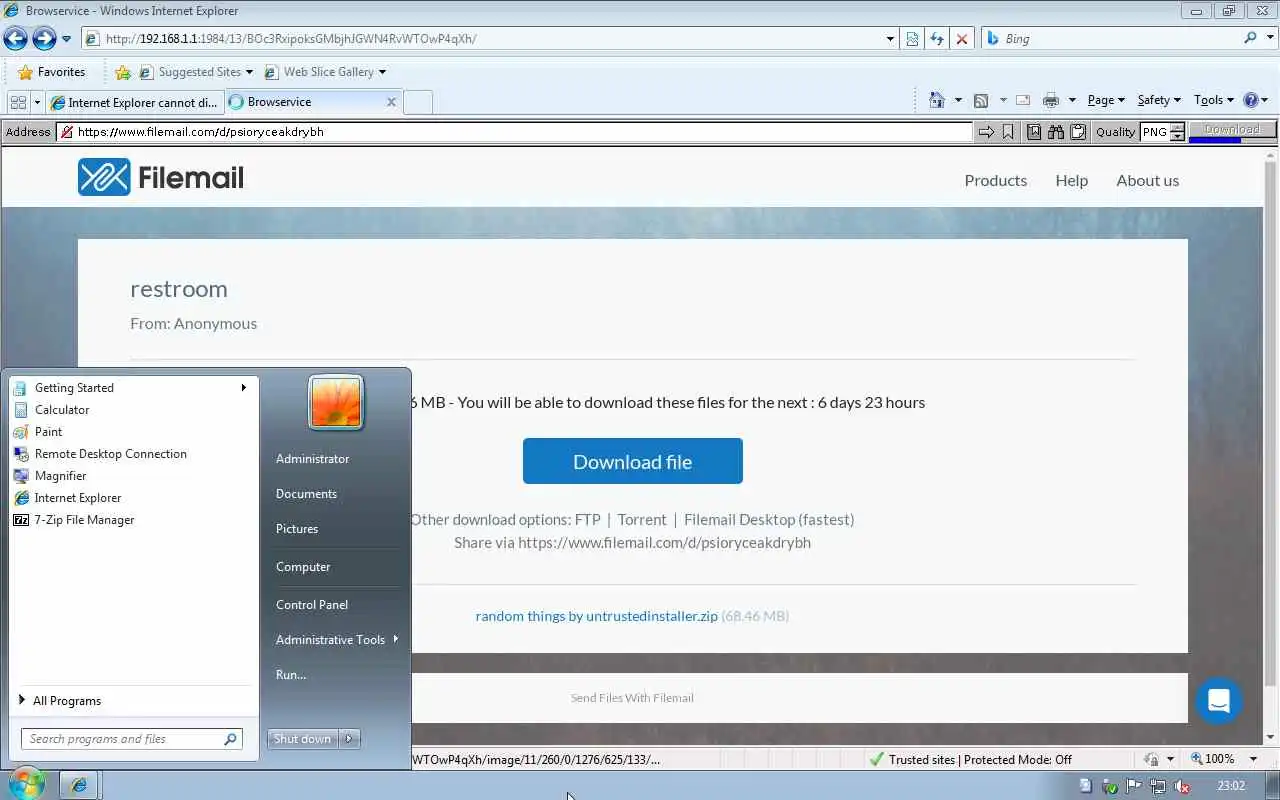The width and height of the screenshot is (1280, 800).
Task: Open the Tools menu
Action: 1213,100
